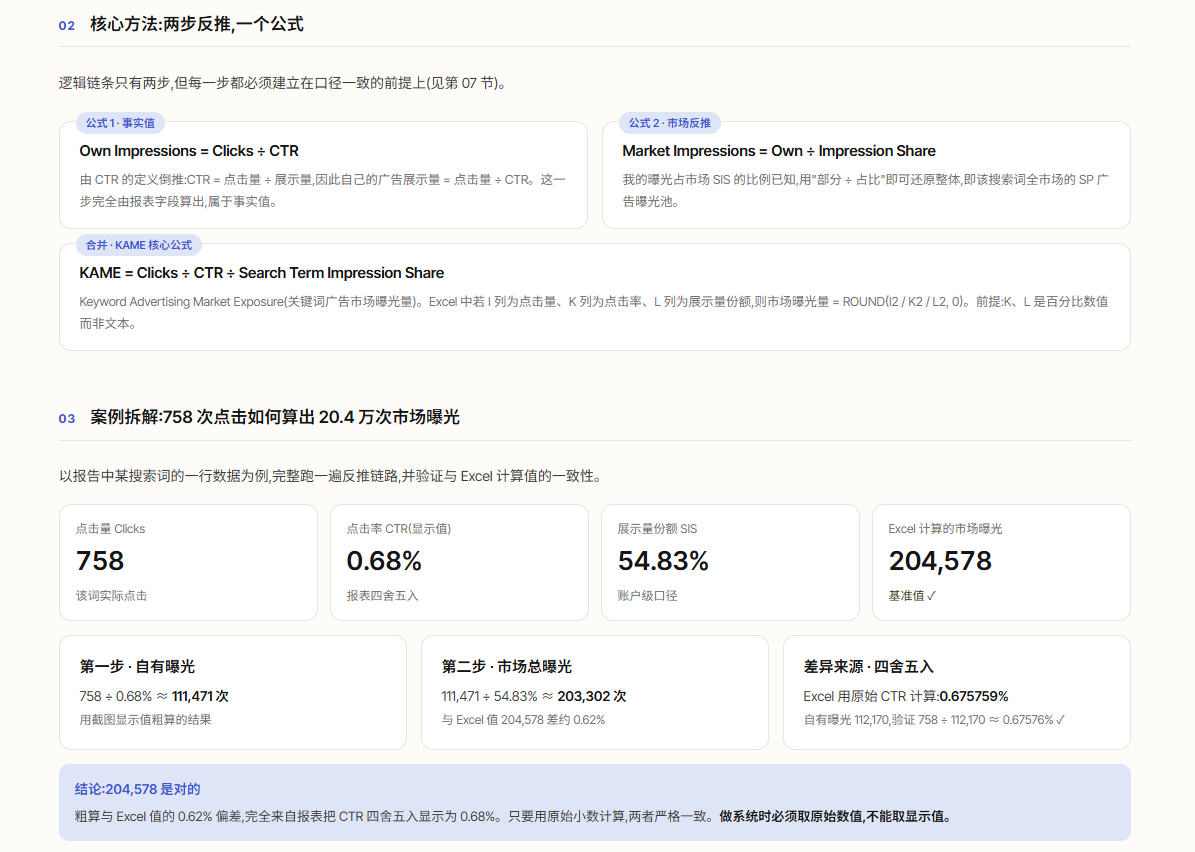
Task: Click caption 与 Excel 值 204,578 差约 0.62%
Action: pyautogui.click(x=523, y=720)
